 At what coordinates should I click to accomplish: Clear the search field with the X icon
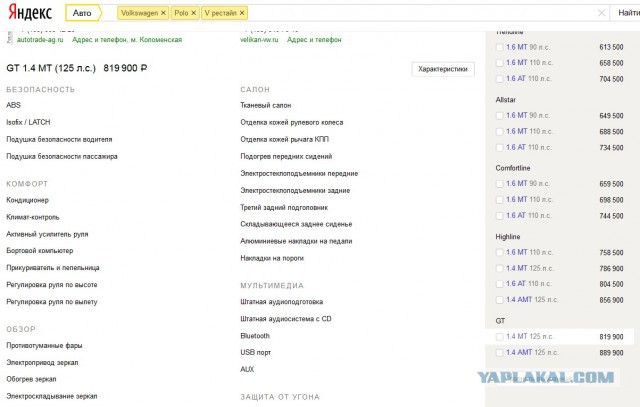point(601,13)
